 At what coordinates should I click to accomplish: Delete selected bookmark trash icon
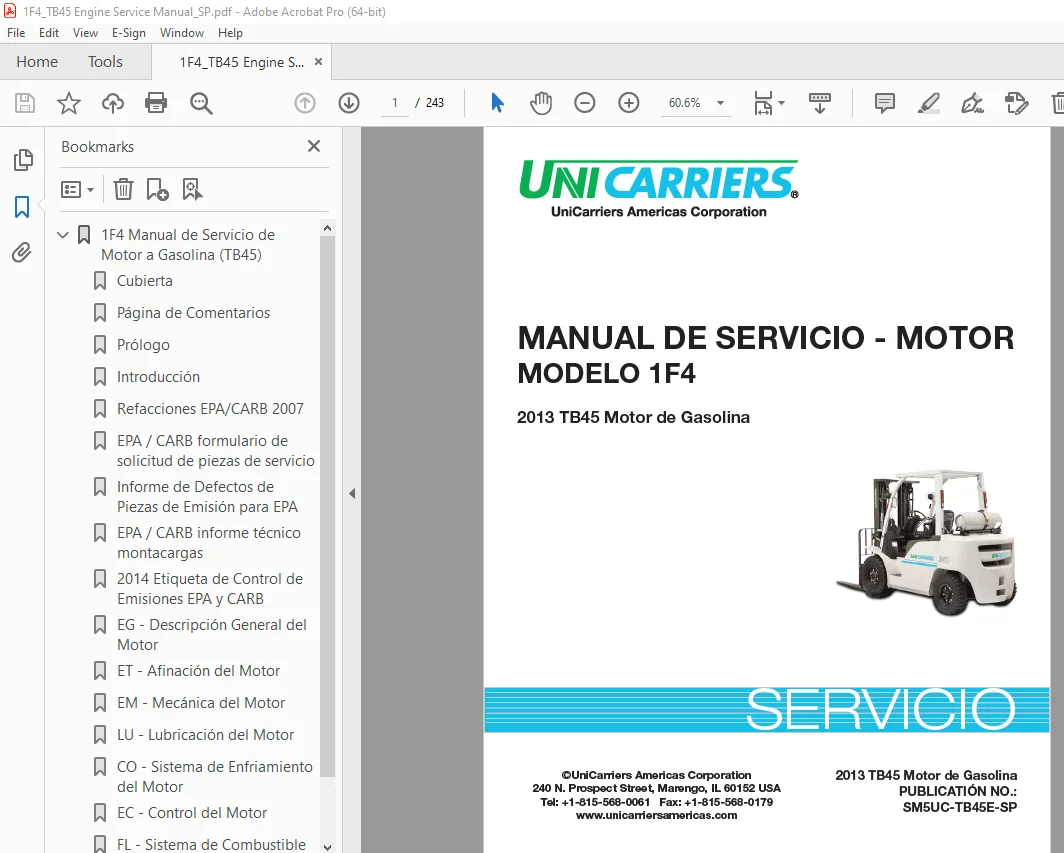[123, 189]
